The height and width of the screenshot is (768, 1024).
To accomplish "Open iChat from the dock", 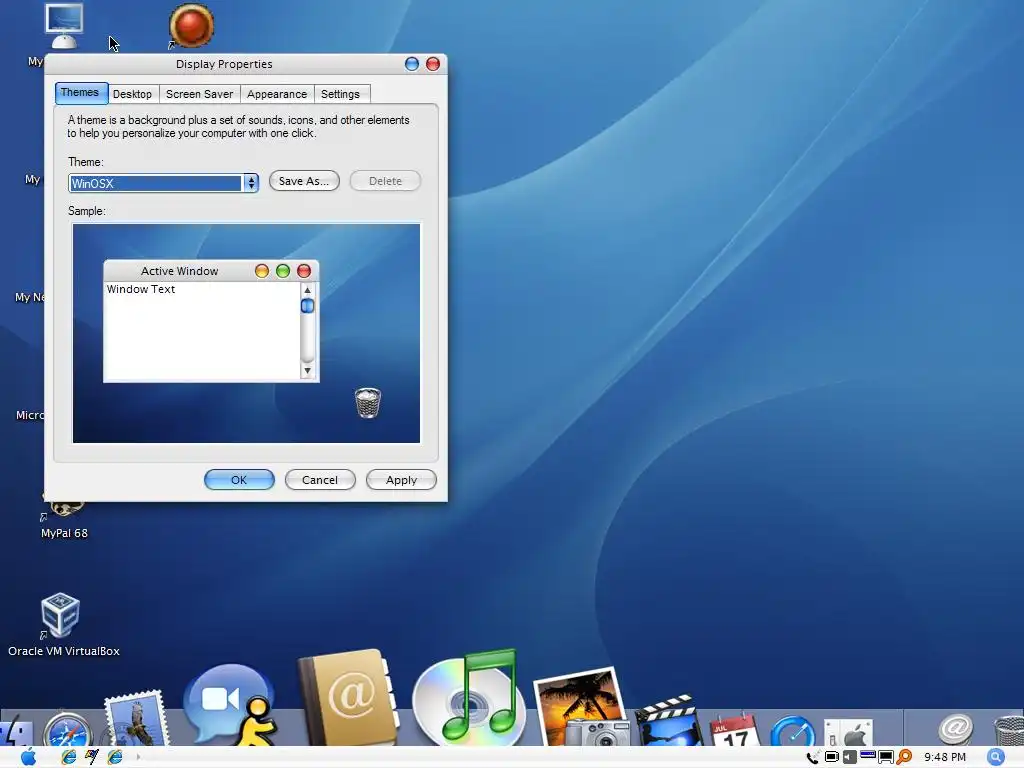I will pyautogui.click(x=232, y=705).
